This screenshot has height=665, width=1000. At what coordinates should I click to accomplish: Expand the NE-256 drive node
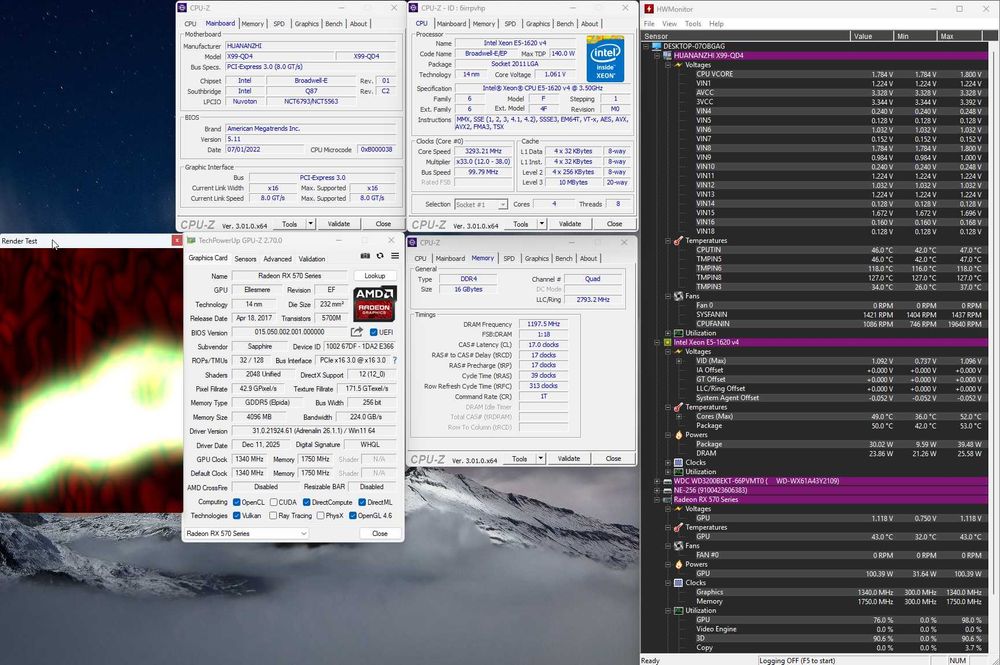[x=657, y=490]
